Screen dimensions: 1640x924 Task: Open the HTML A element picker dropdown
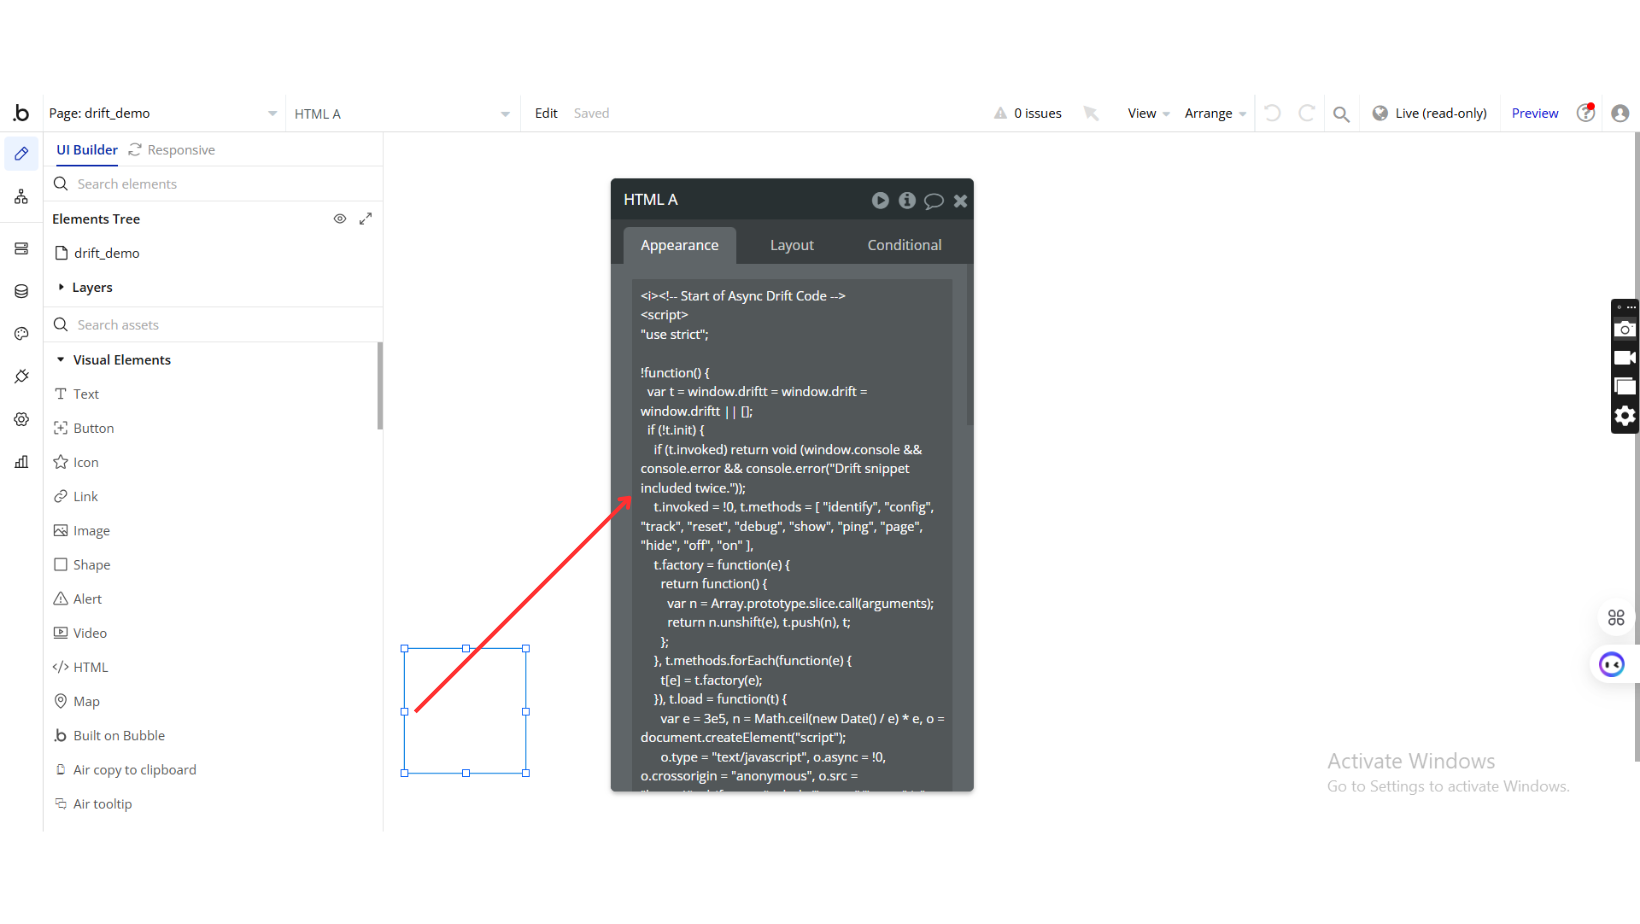click(x=402, y=114)
